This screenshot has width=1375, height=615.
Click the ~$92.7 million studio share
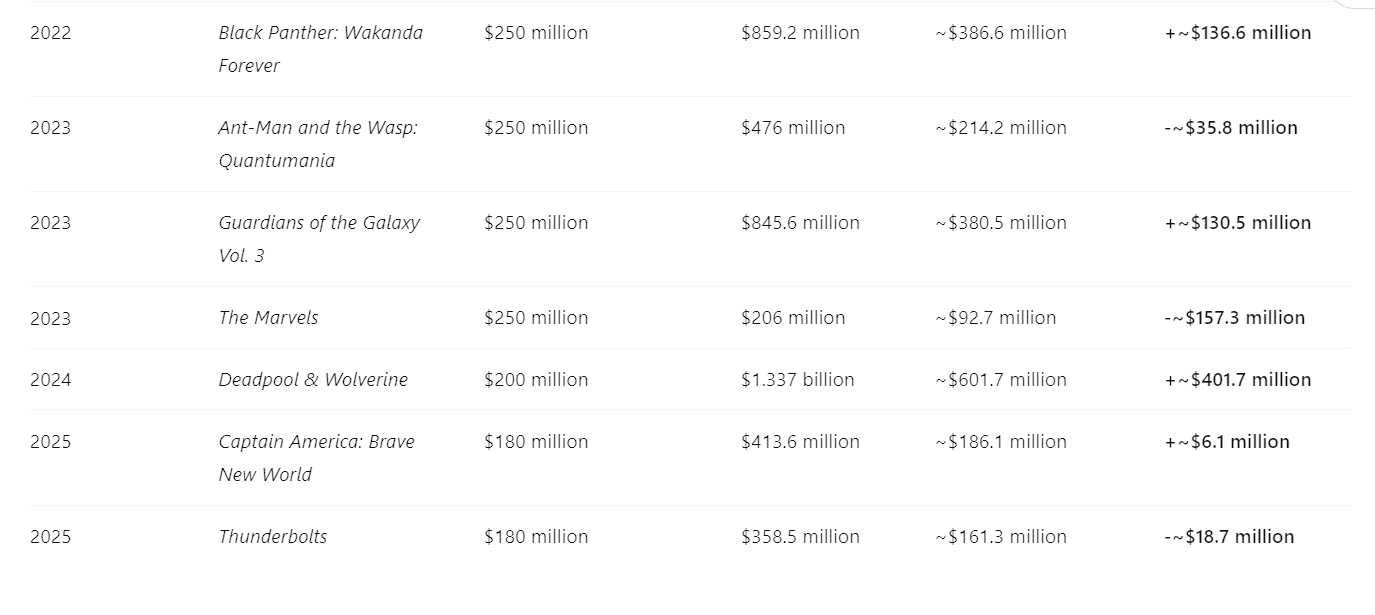(996, 318)
